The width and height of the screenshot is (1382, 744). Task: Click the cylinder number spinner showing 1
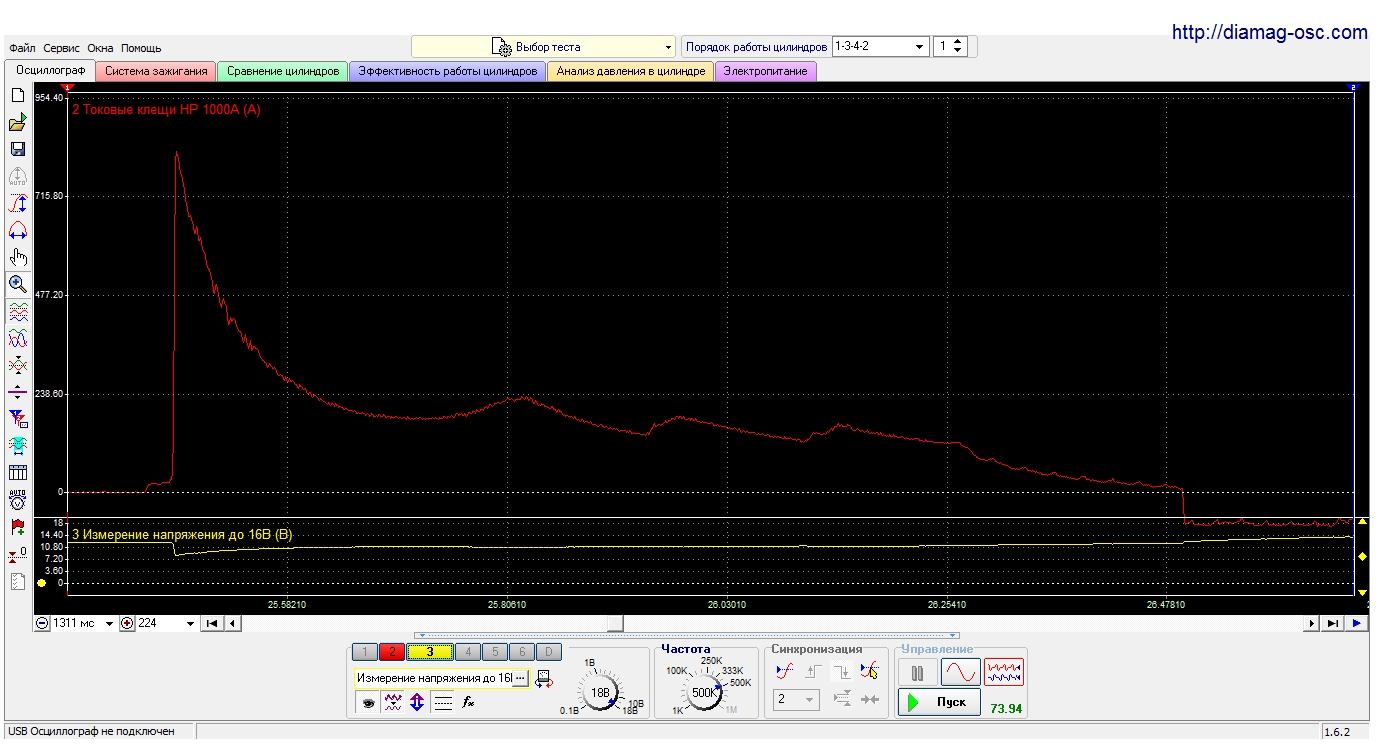[x=949, y=47]
